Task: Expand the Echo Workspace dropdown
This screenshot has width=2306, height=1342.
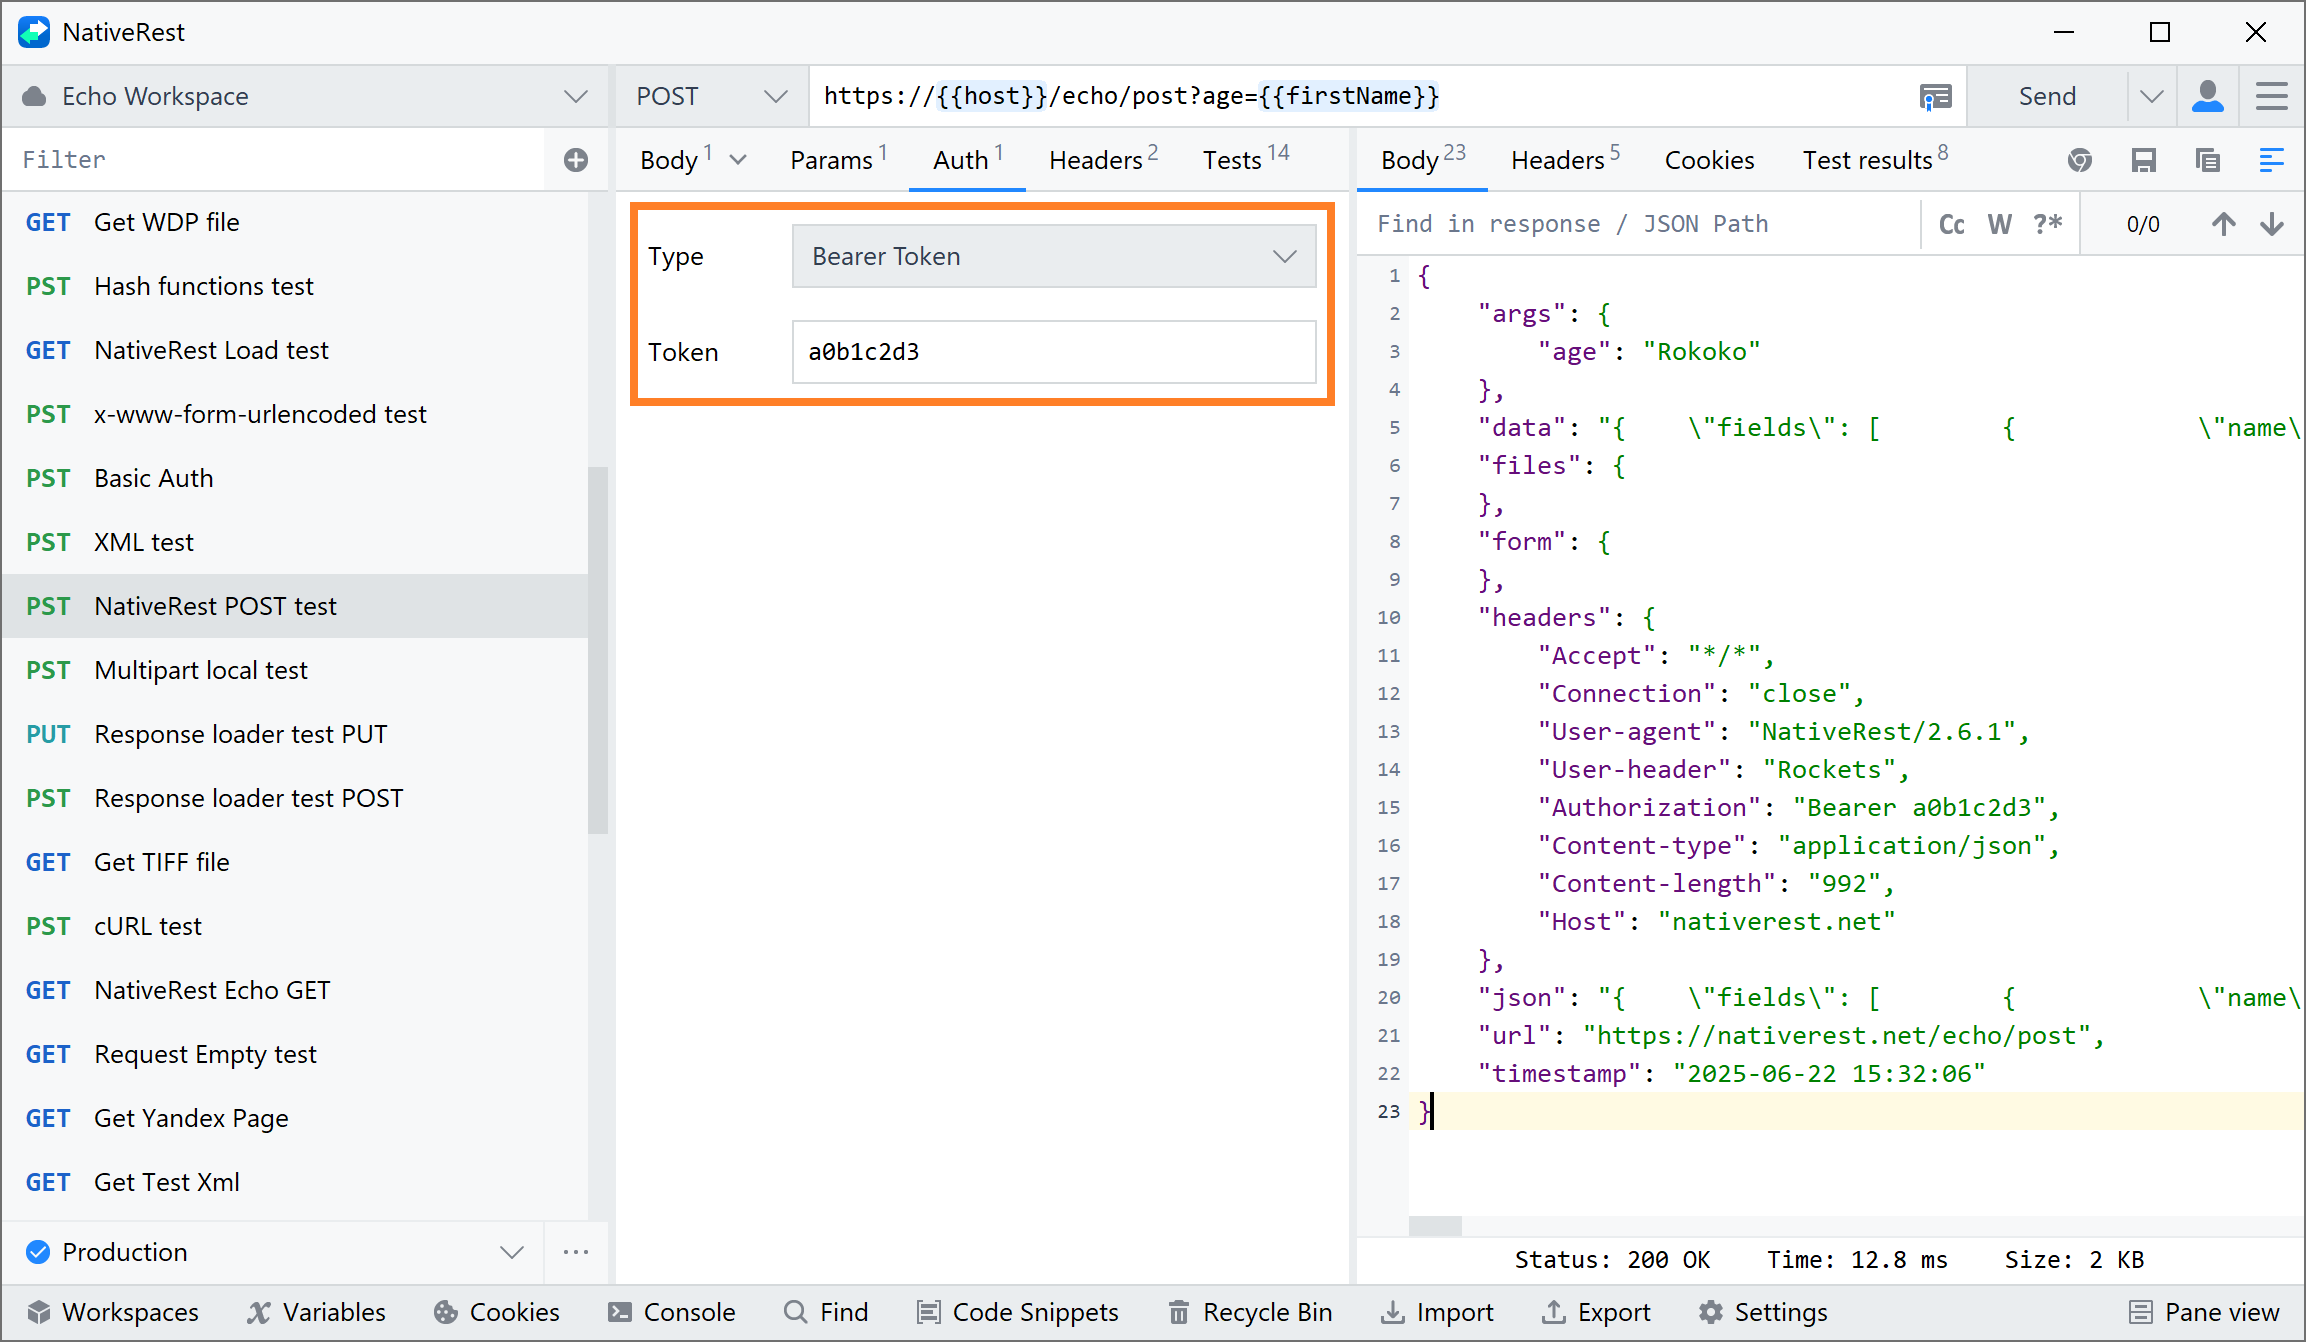Action: tap(576, 97)
